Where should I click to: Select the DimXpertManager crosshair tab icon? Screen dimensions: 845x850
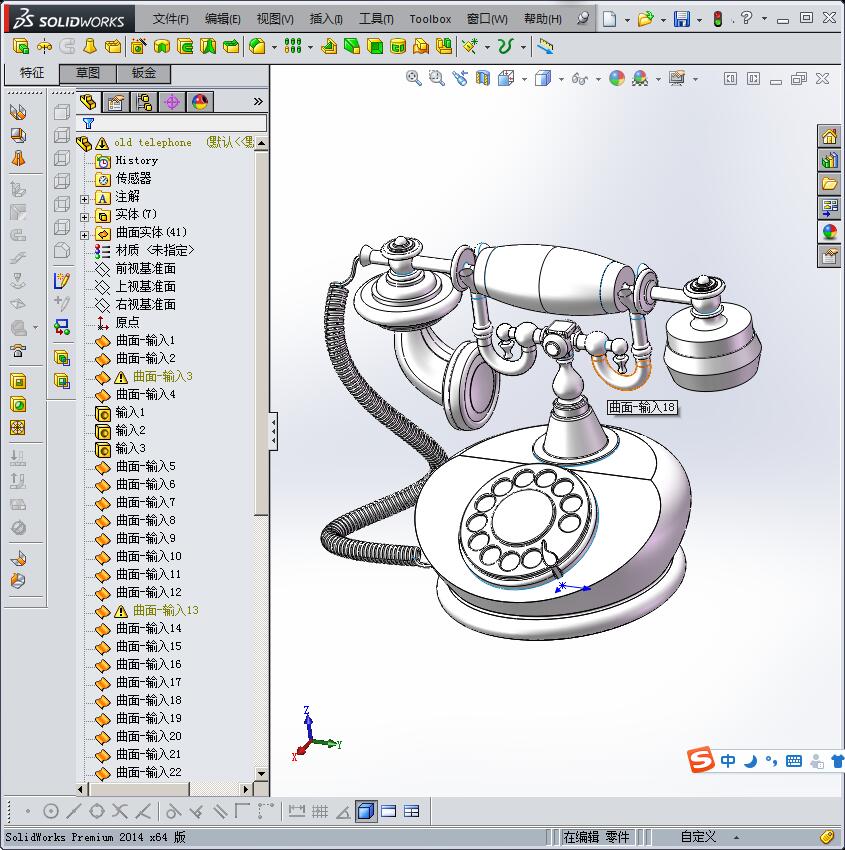click(172, 101)
